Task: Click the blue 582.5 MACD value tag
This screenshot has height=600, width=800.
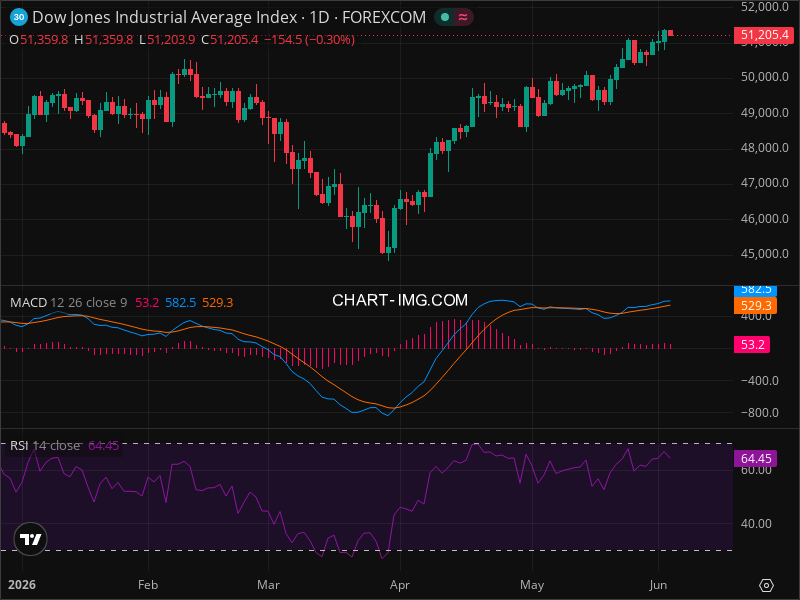Action: [x=756, y=290]
